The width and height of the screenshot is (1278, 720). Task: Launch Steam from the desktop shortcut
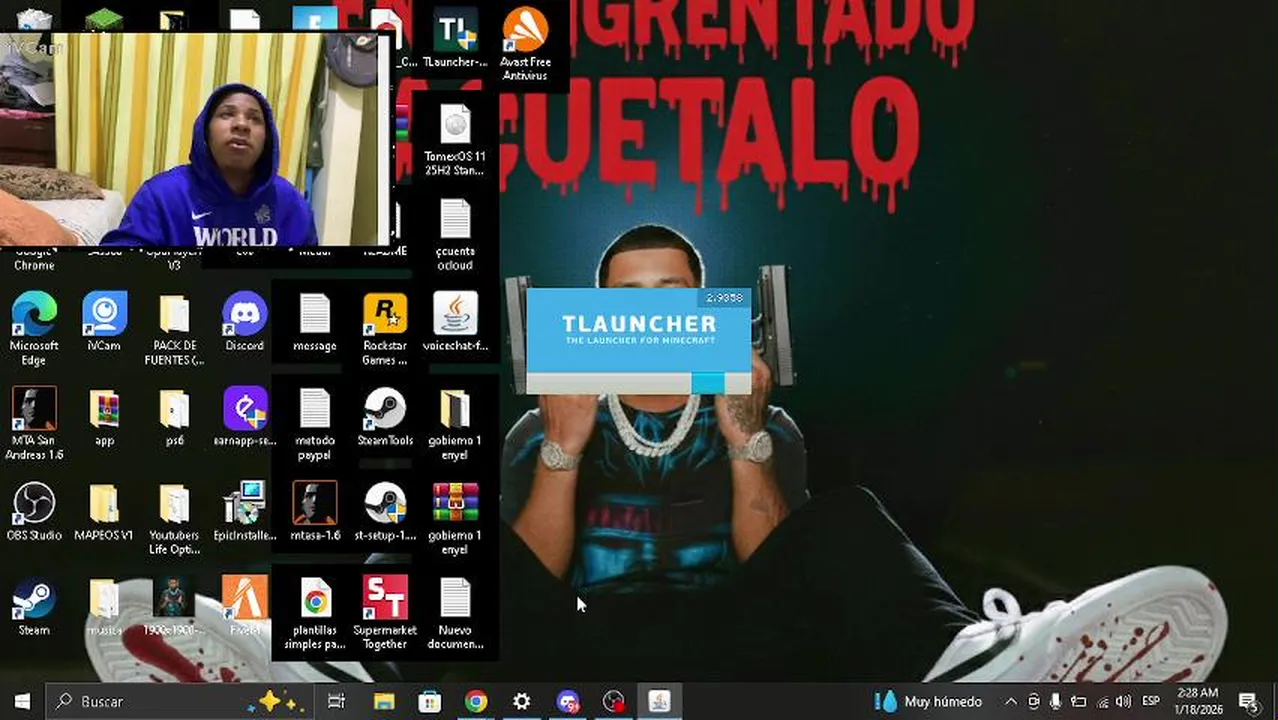(34, 607)
